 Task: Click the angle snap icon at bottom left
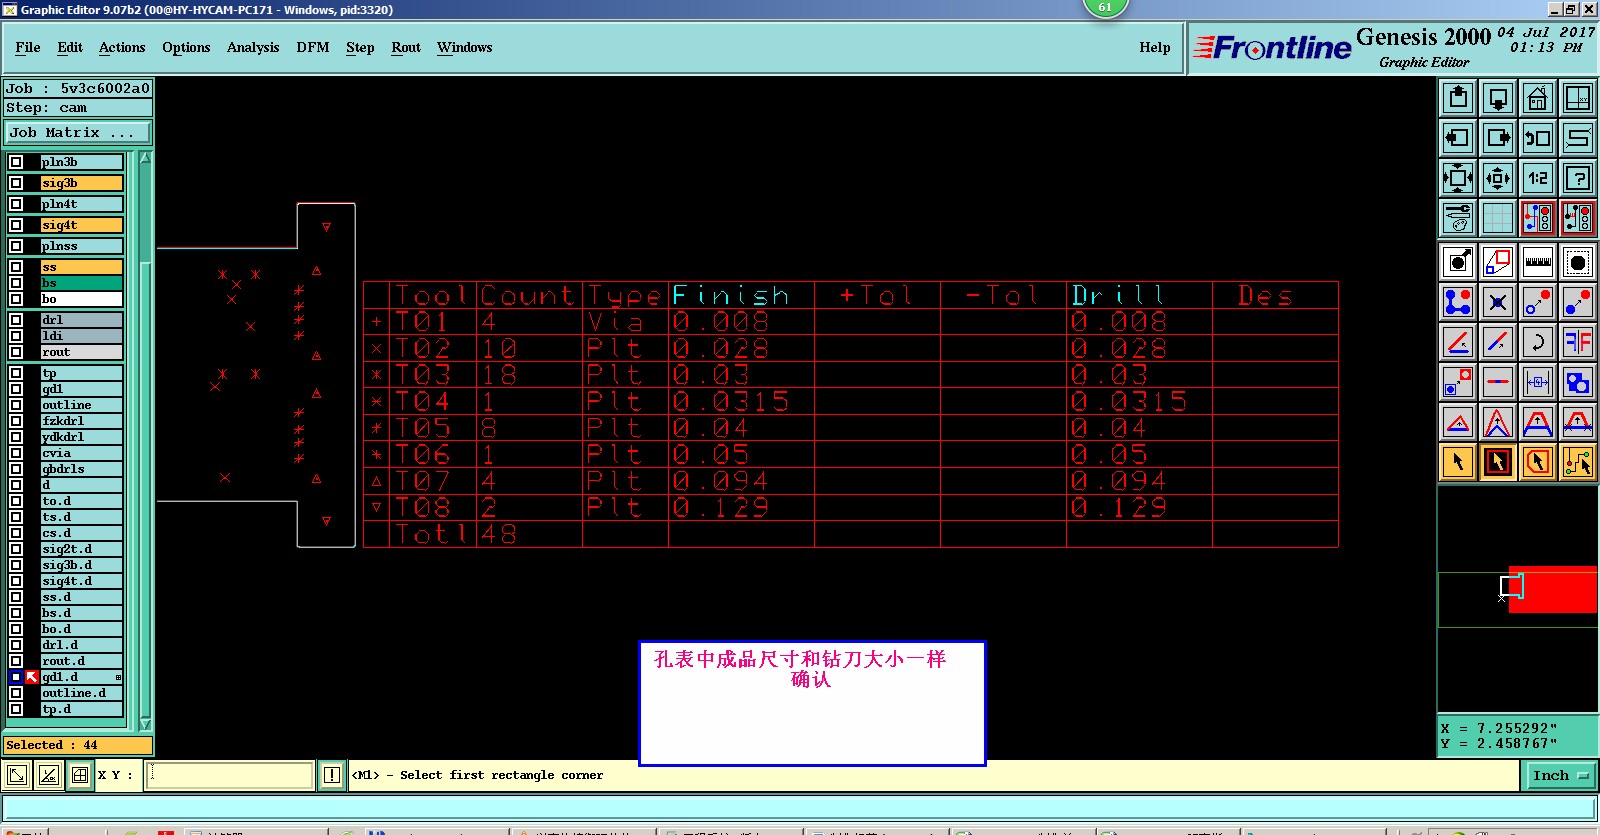pyautogui.click(x=48, y=775)
